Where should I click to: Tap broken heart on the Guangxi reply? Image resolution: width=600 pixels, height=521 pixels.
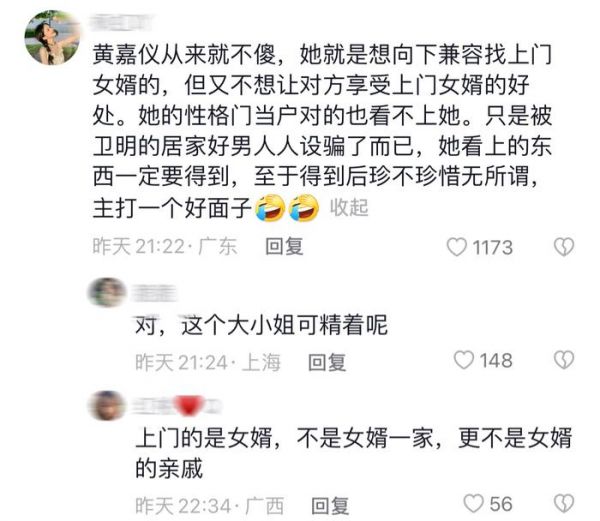[x=564, y=503]
